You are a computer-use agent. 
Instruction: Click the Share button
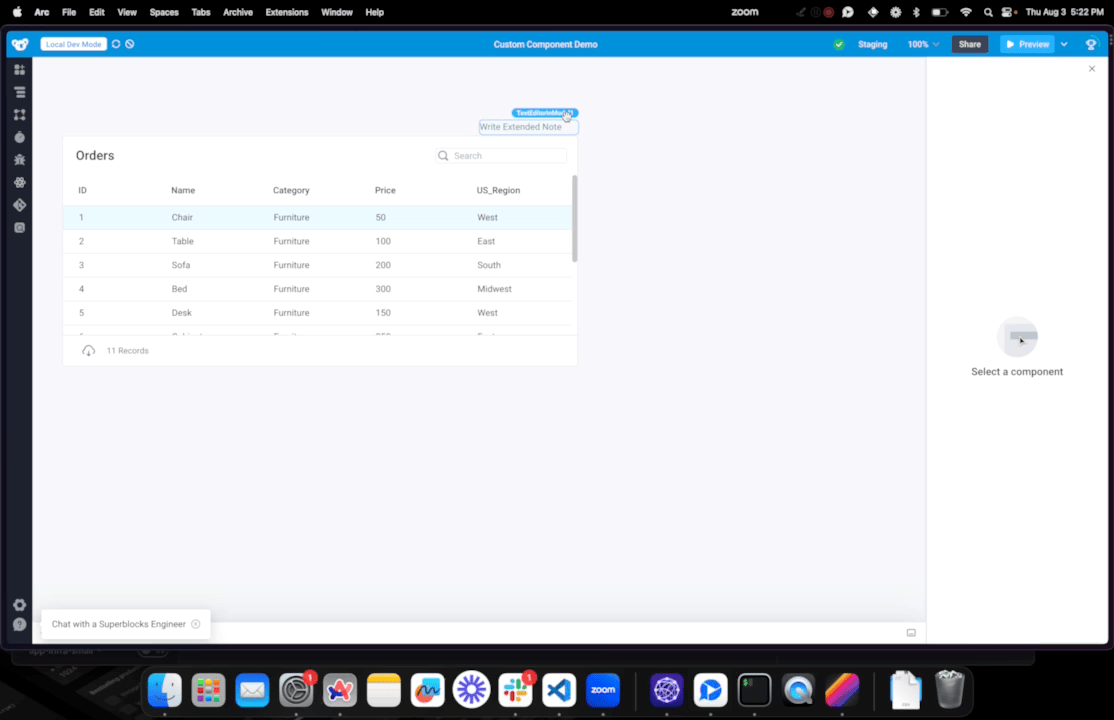pyautogui.click(x=969, y=44)
